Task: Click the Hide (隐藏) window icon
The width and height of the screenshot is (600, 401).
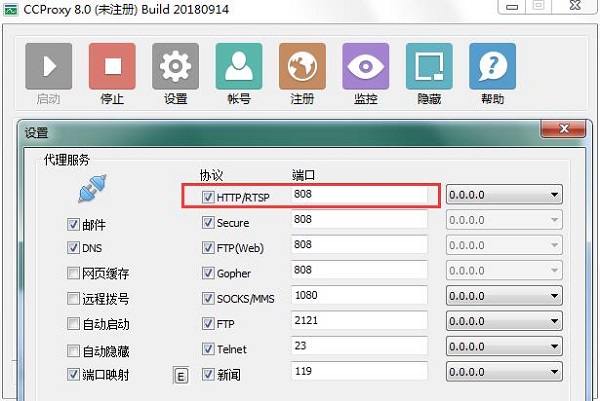Action: pyautogui.click(x=429, y=66)
